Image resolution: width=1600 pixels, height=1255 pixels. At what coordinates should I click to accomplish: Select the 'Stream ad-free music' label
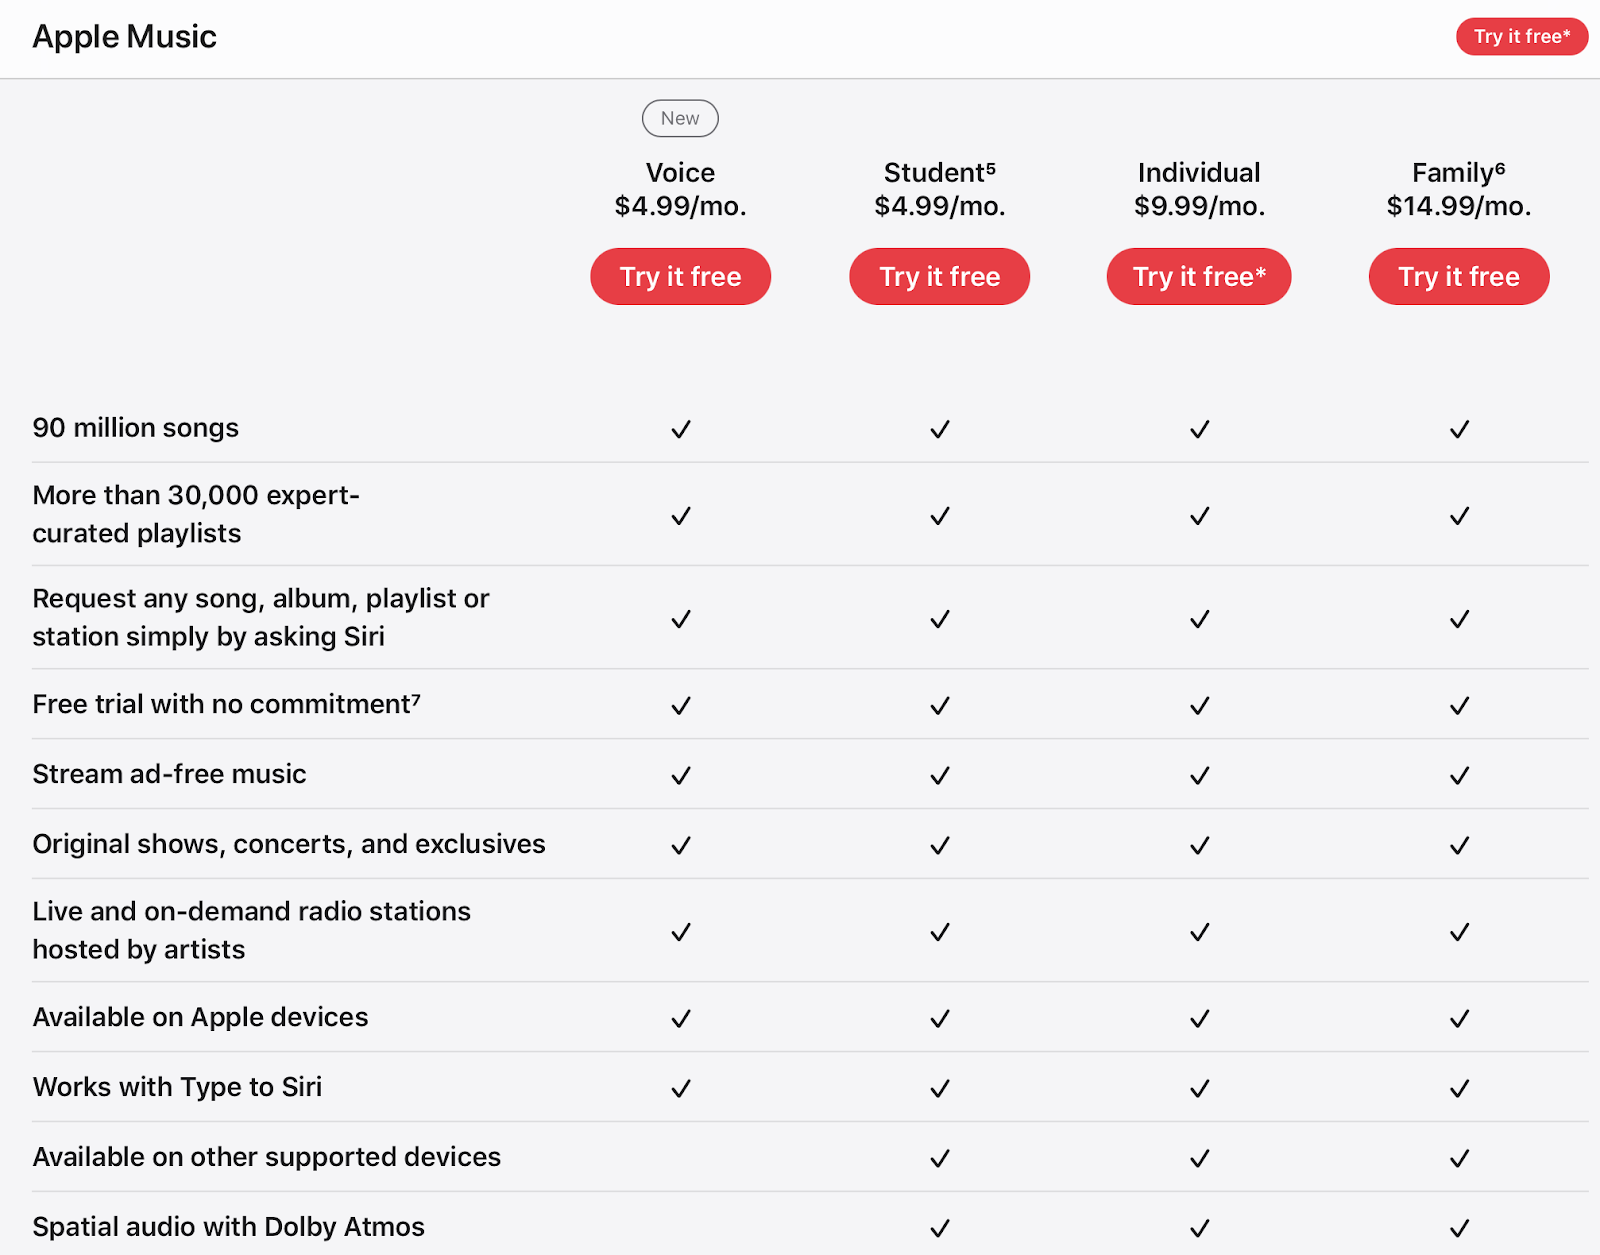(x=169, y=774)
